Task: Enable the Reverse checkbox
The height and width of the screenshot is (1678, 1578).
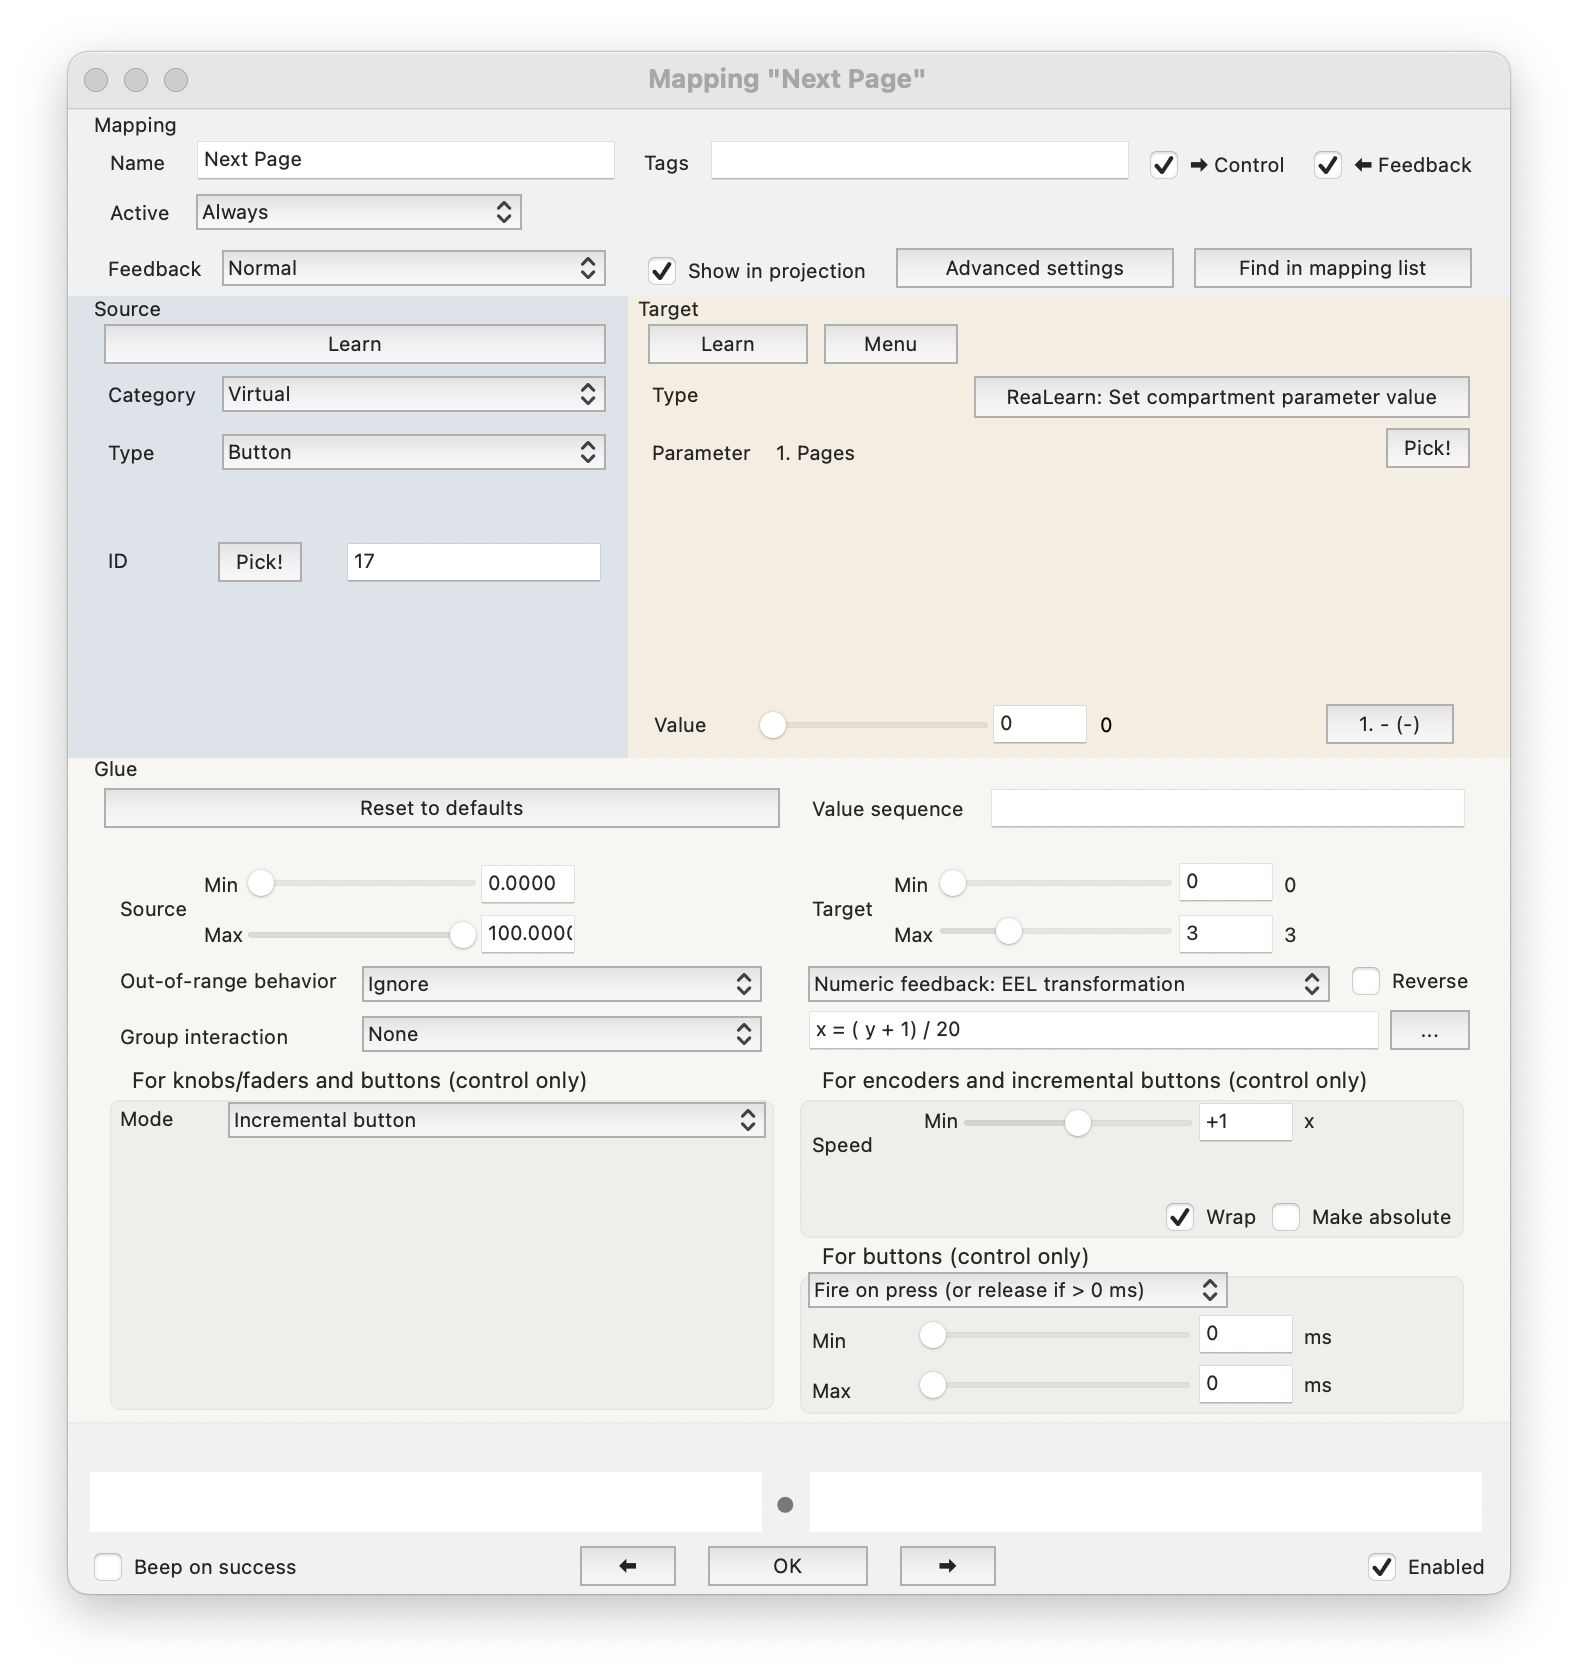Action: 1365,981
